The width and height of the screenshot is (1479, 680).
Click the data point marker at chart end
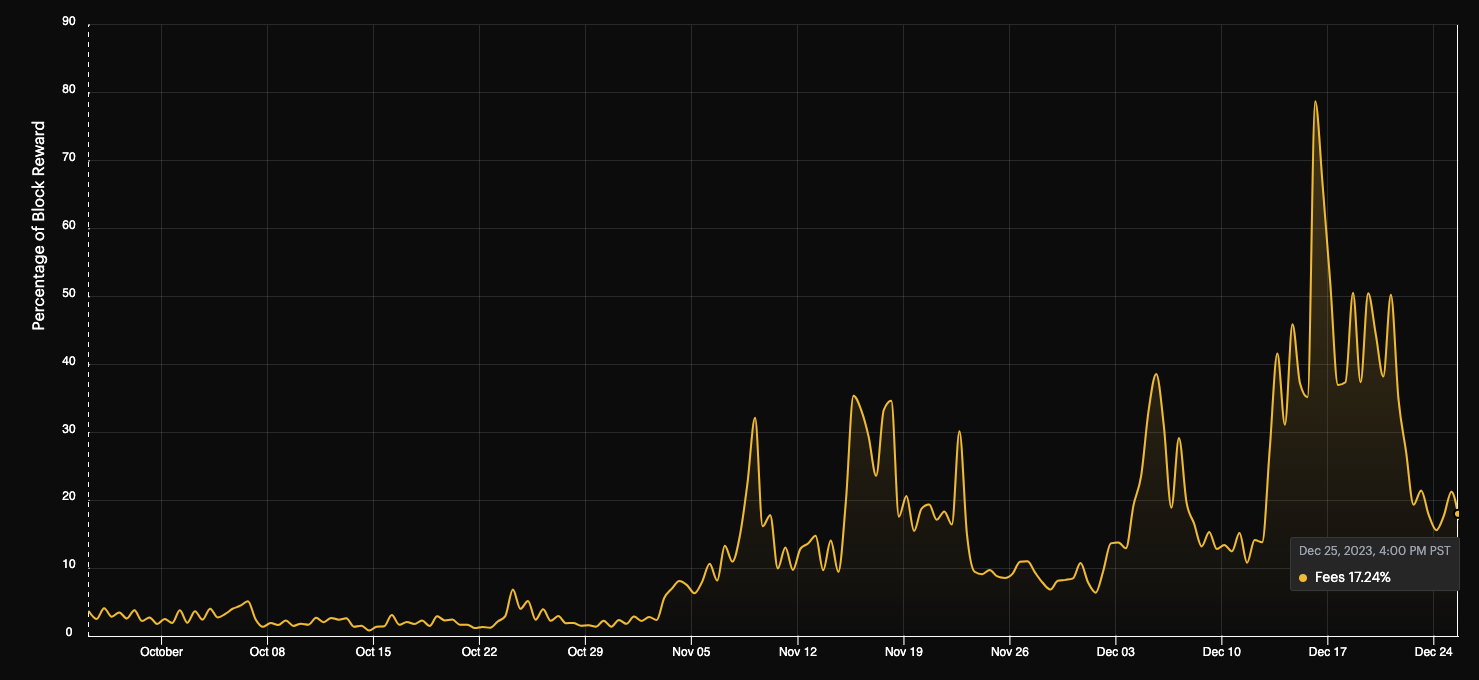(x=1457, y=514)
